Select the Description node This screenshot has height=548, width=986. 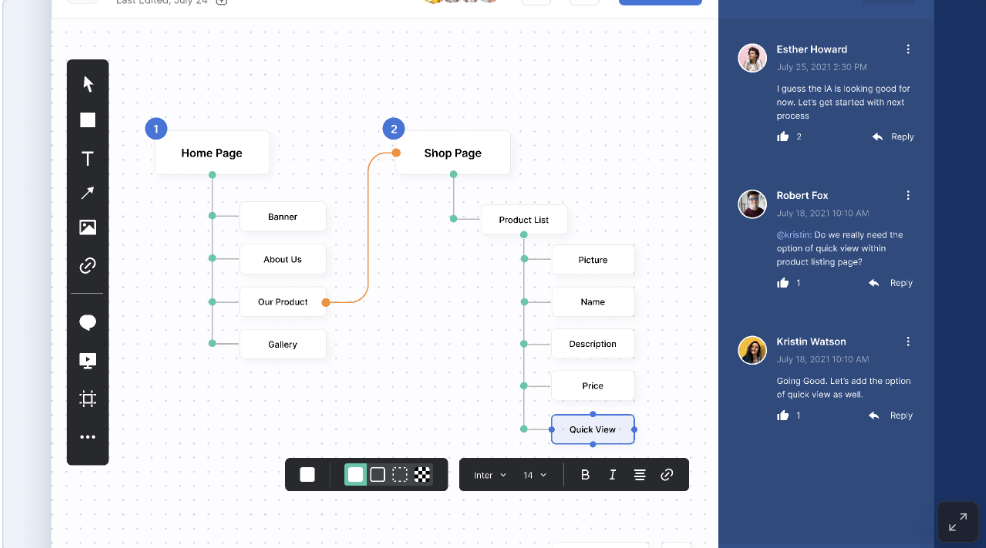(x=592, y=344)
